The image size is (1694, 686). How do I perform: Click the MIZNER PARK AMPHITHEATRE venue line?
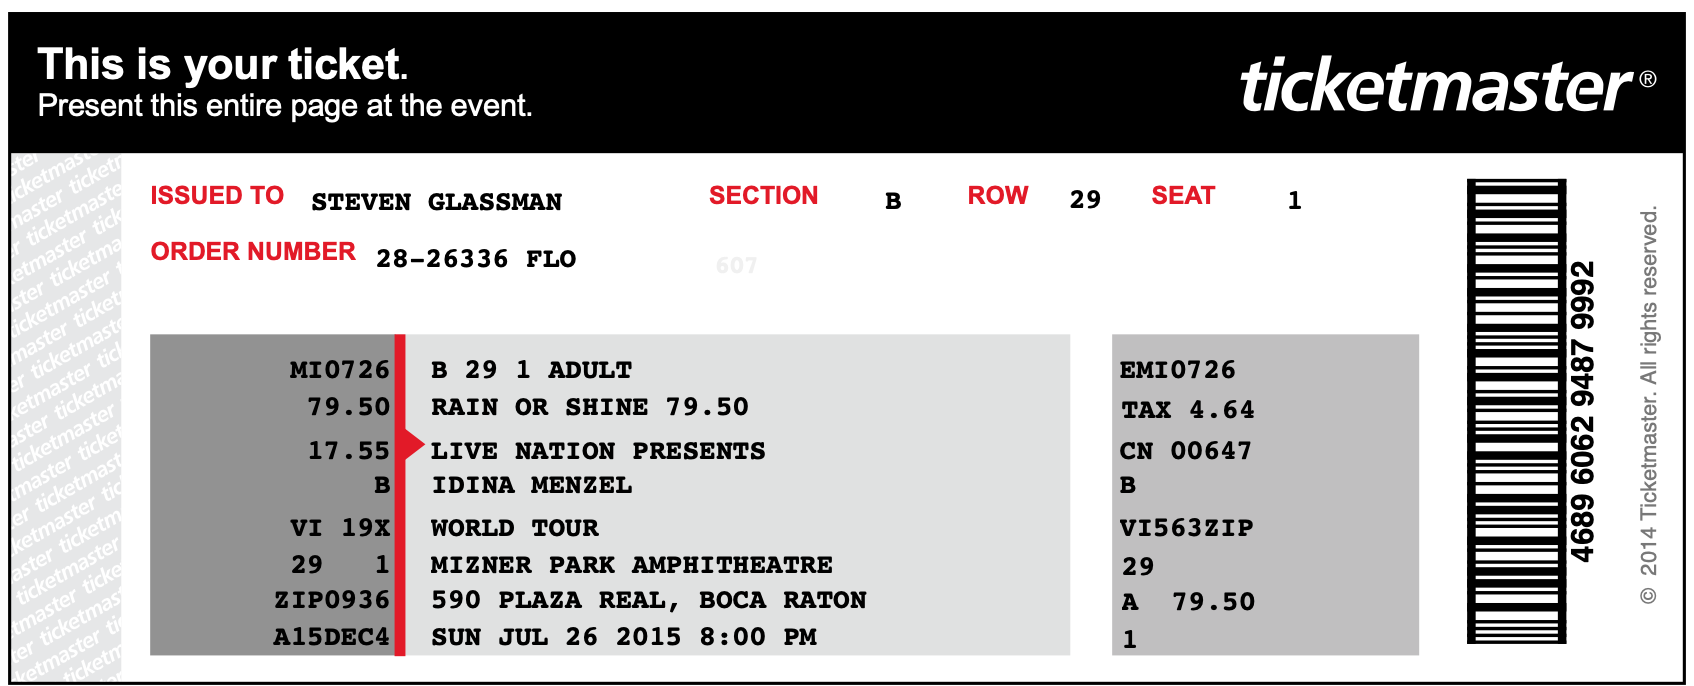(x=632, y=565)
